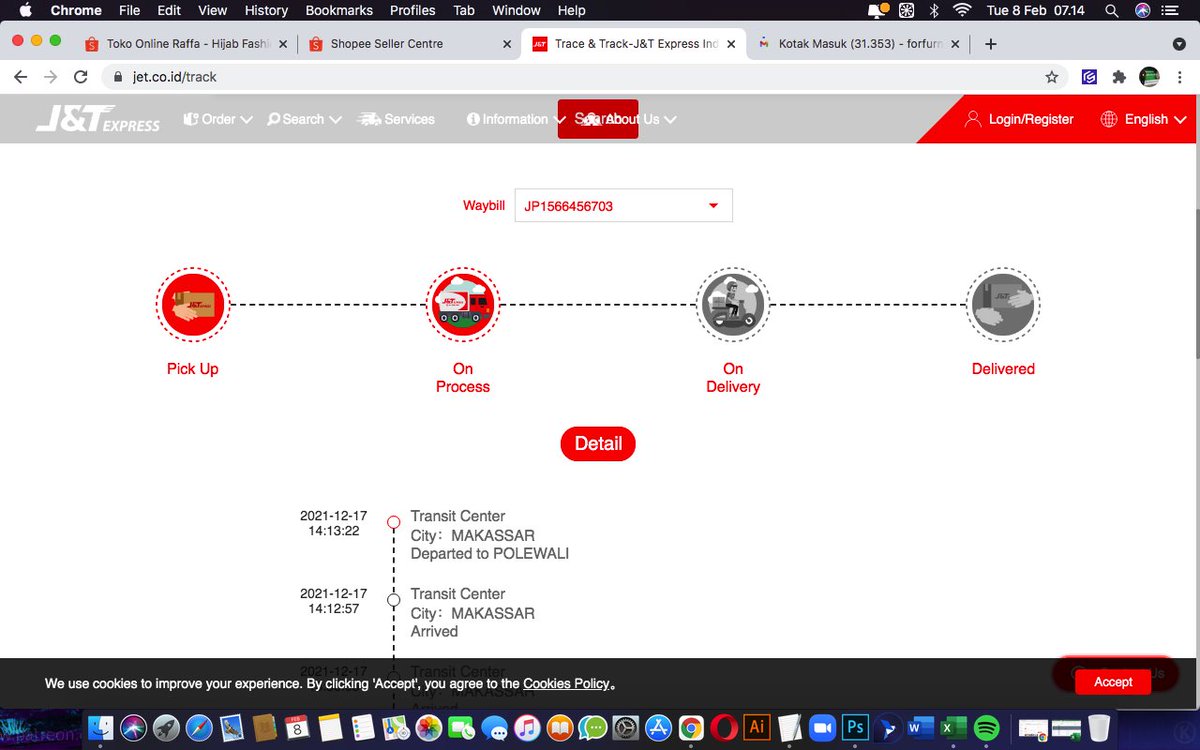
Task: Open the History menu
Action: (266, 10)
